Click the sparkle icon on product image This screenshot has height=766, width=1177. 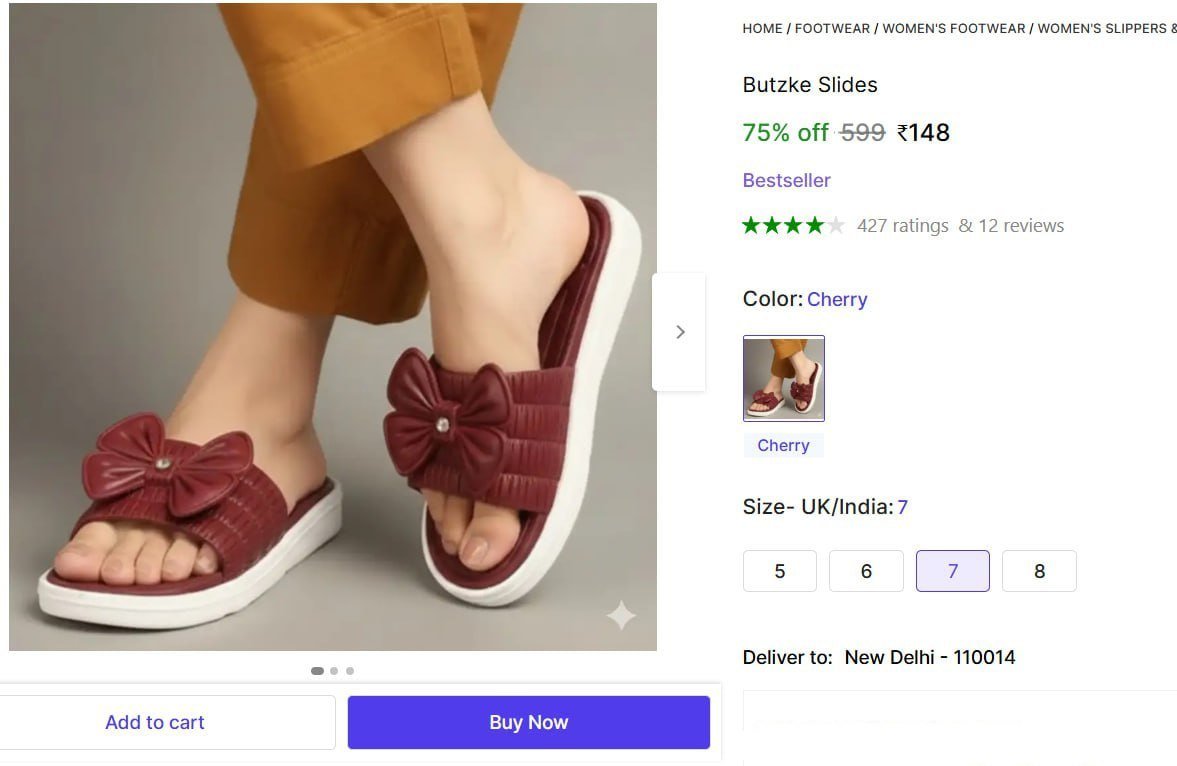pos(621,615)
